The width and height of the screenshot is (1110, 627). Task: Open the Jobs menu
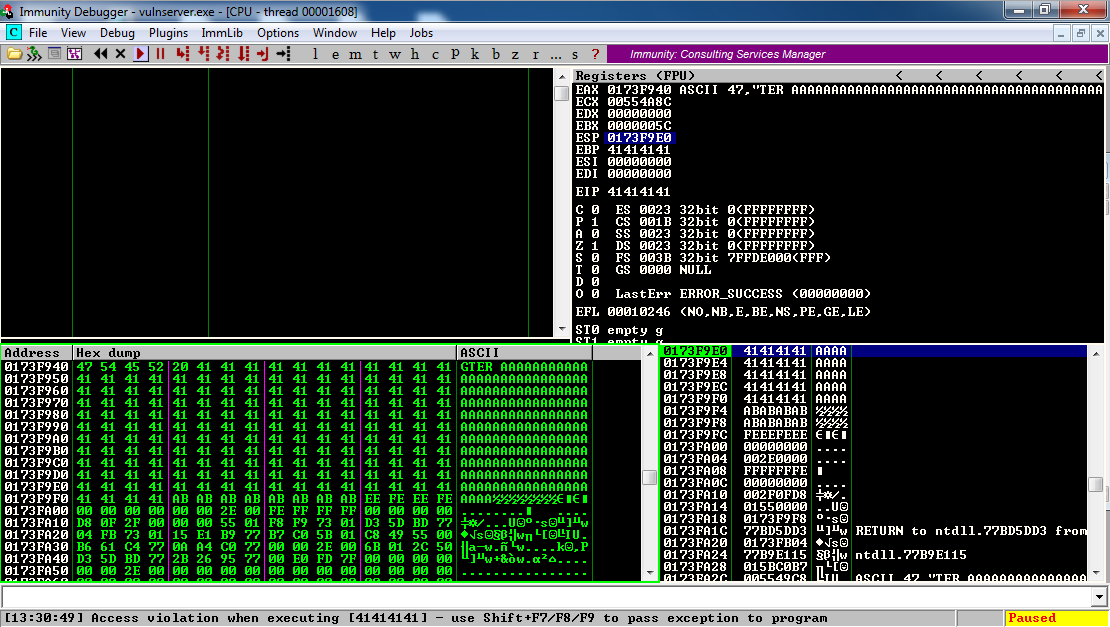point(420,33)
